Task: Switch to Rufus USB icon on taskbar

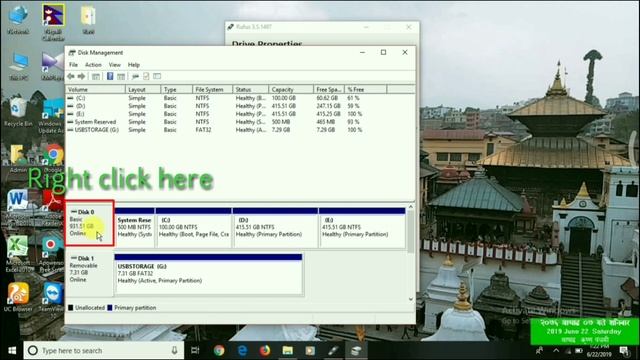Action: [333, 351]
